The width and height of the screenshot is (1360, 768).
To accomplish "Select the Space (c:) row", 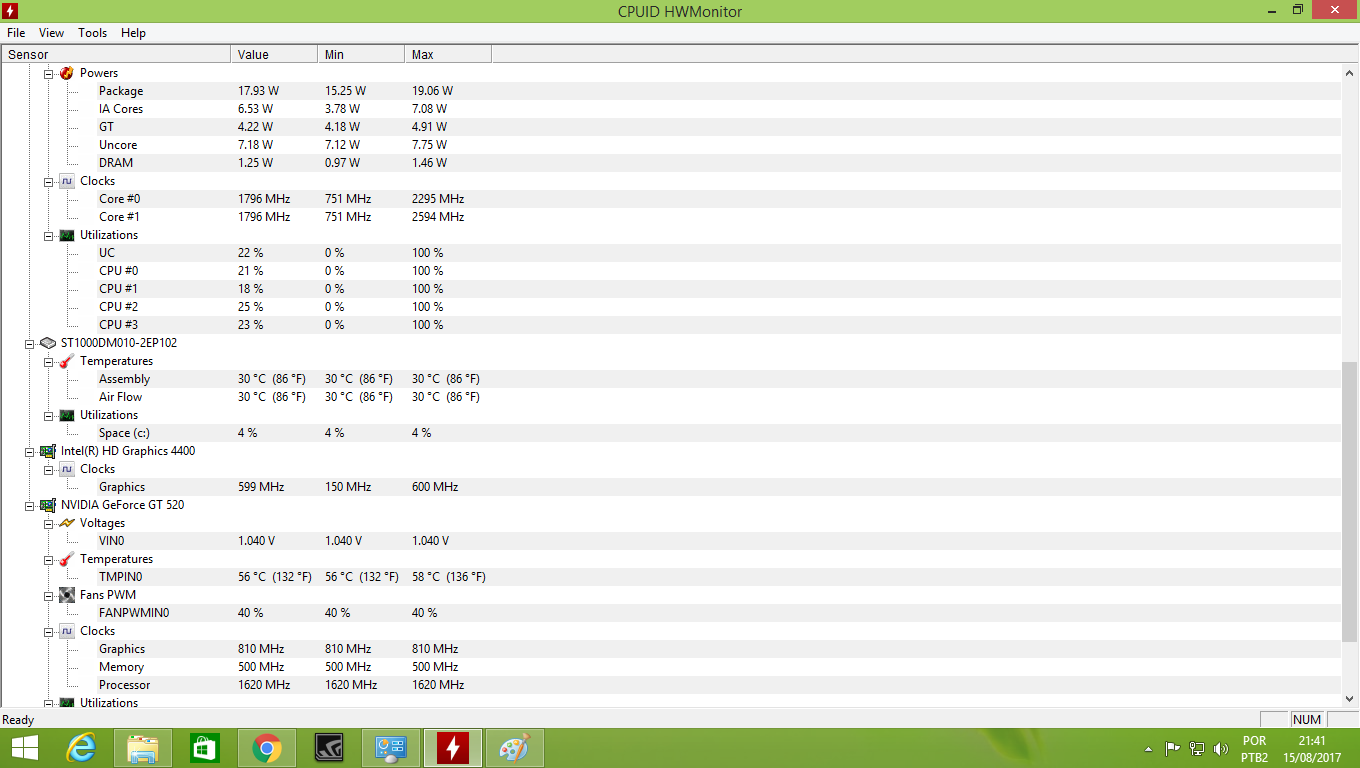I will coord(670,433).
